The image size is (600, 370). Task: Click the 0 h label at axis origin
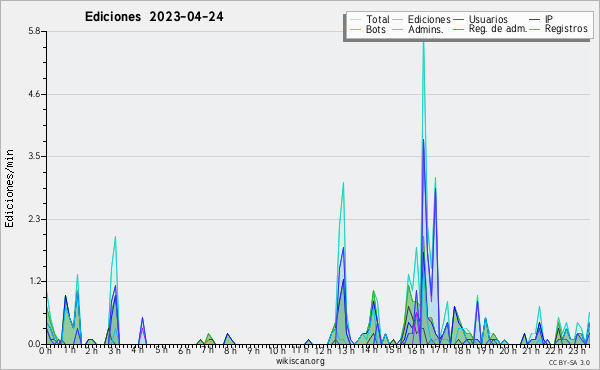tap(45, 350)
